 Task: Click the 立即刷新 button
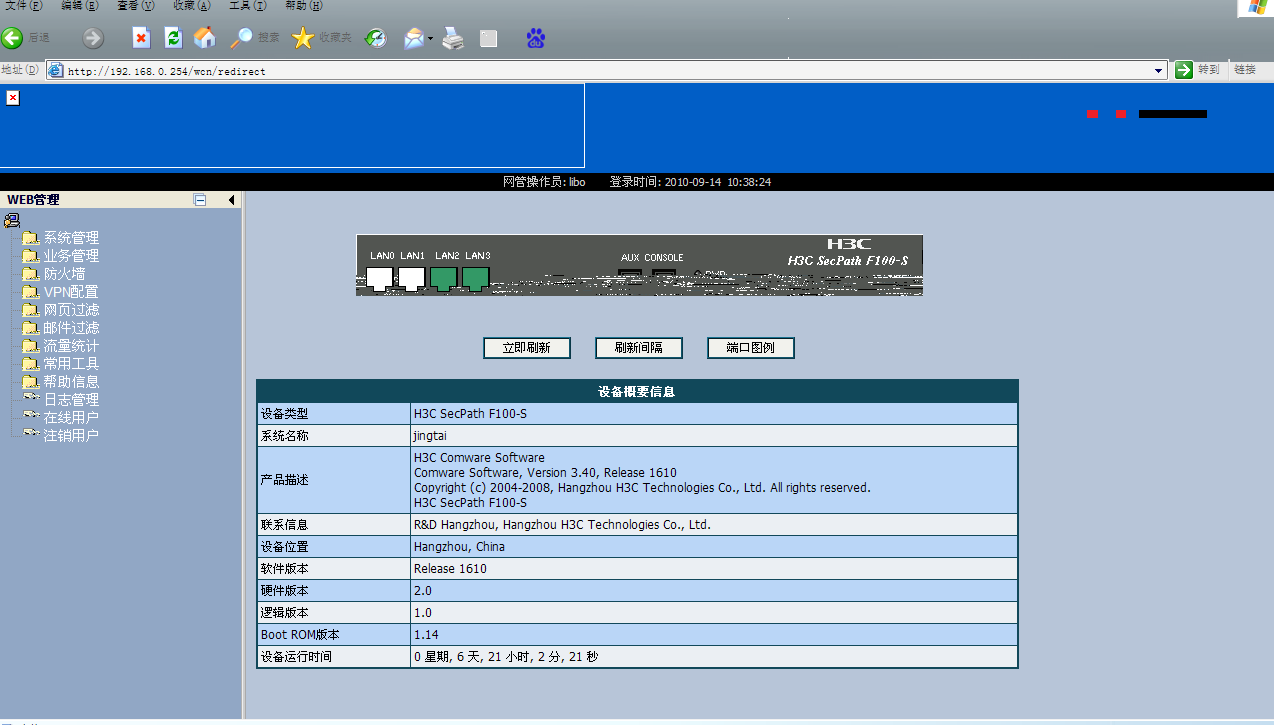527,348
